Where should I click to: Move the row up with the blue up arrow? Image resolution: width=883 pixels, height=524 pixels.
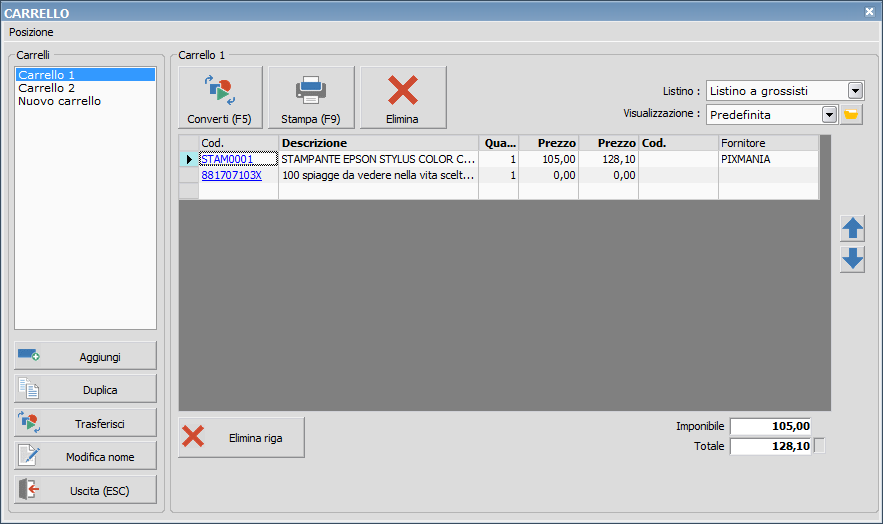(x=852, y=229)
